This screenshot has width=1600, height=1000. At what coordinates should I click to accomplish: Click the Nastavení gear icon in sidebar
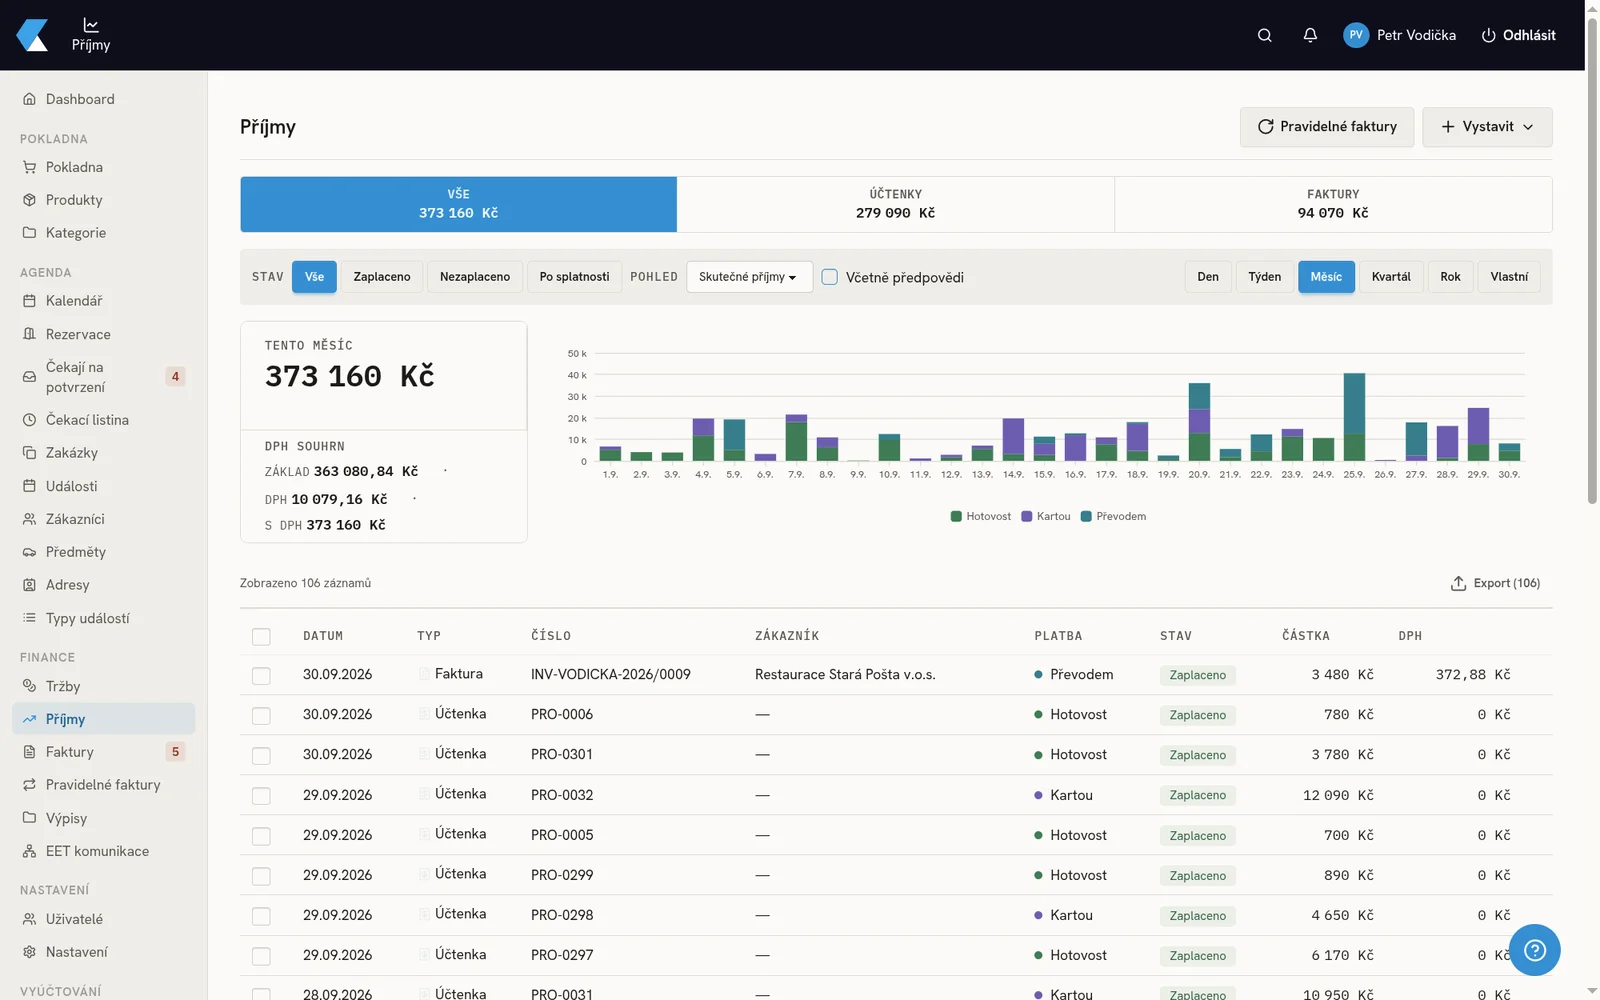coord(29,952)
